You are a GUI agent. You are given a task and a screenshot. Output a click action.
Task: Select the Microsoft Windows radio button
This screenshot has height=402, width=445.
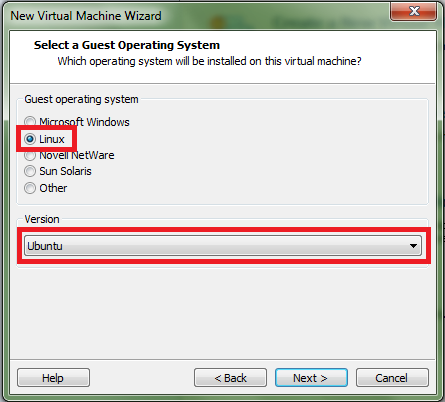[x=30, y=122]
